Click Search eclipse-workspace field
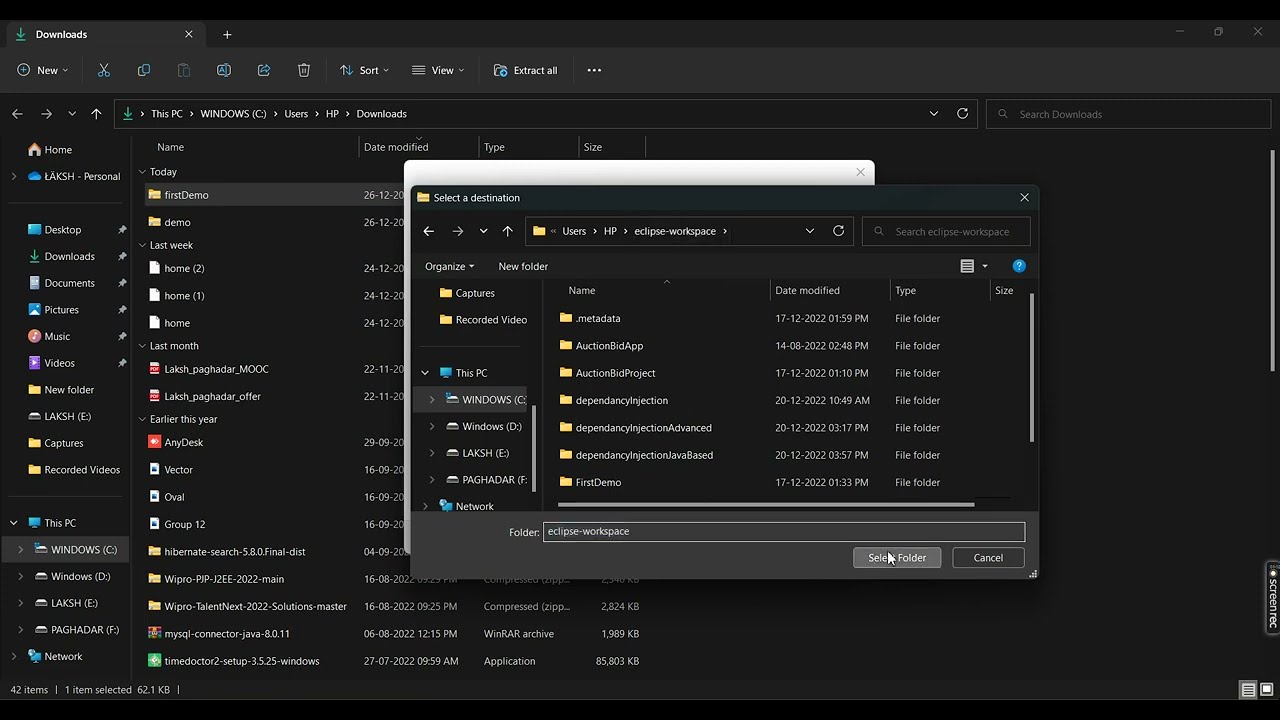Image resolution: width=1280 pixels, height=720 pixels. coord(946,231)
